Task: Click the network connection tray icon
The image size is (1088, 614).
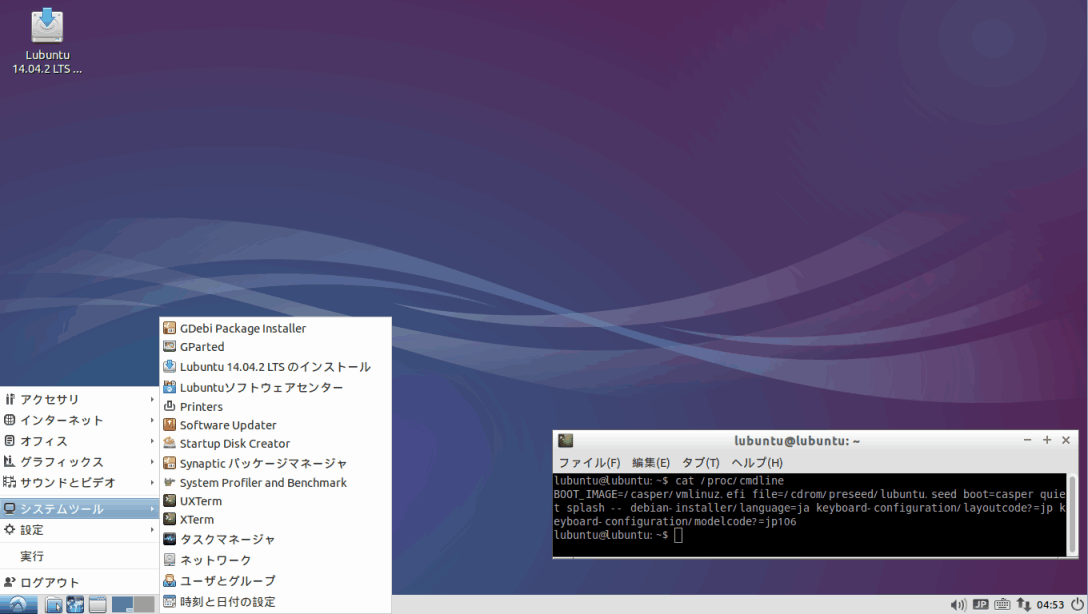Action: coord(1023,605)
